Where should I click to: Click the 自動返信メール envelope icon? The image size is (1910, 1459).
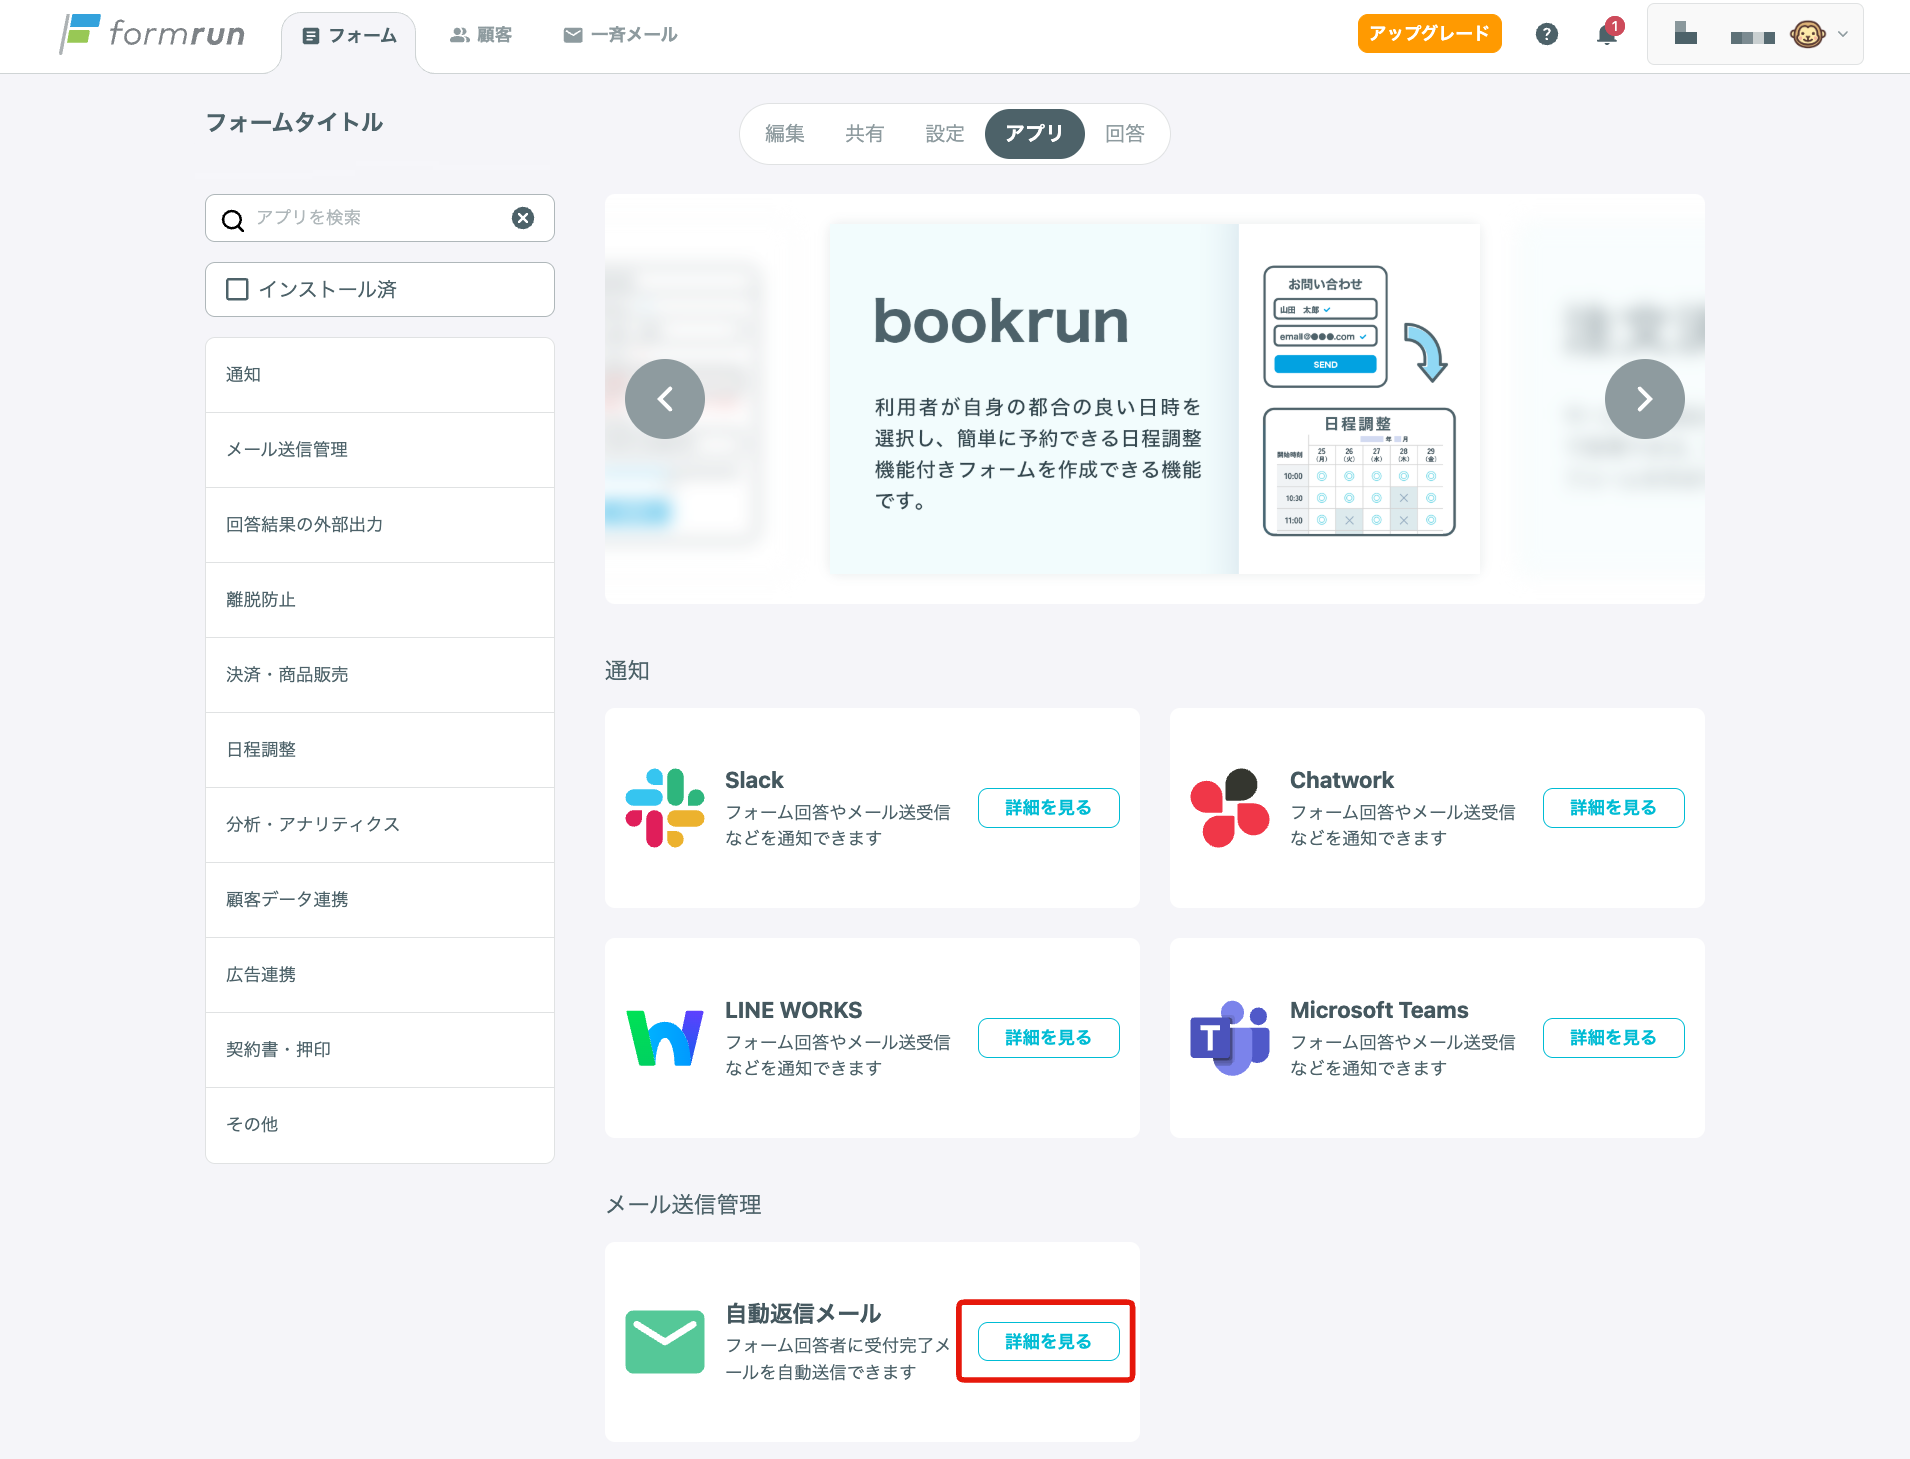tap(665, 1342)
